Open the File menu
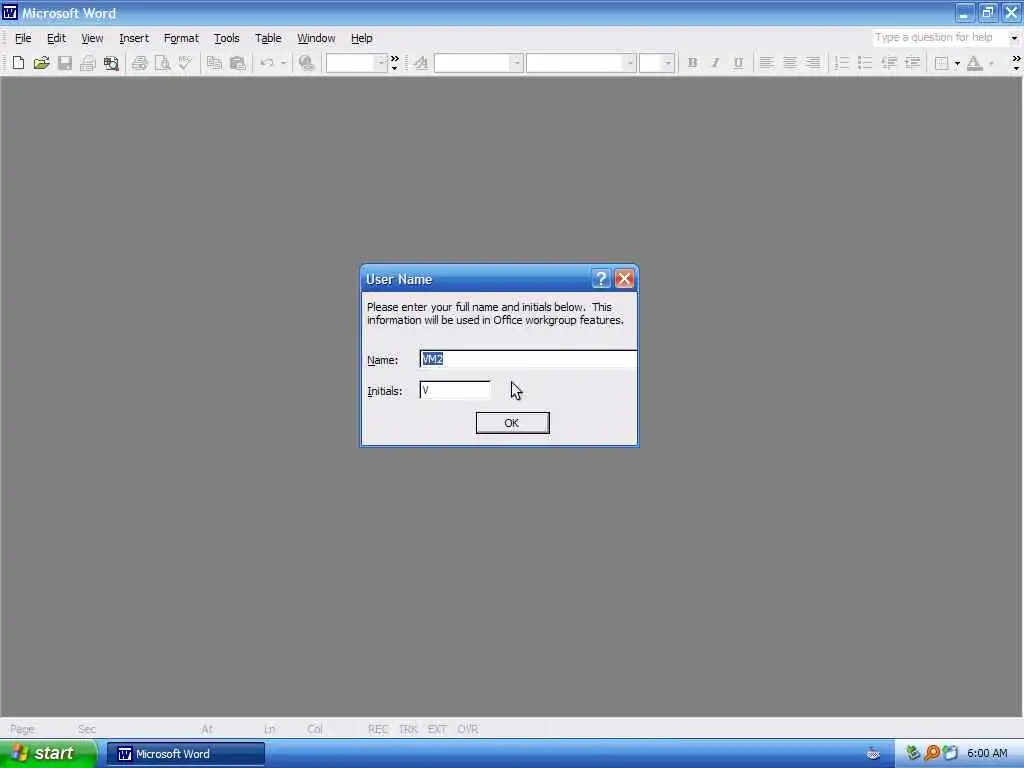The width and height of the screenshot is (1024, 768). [x=23, y=38]
